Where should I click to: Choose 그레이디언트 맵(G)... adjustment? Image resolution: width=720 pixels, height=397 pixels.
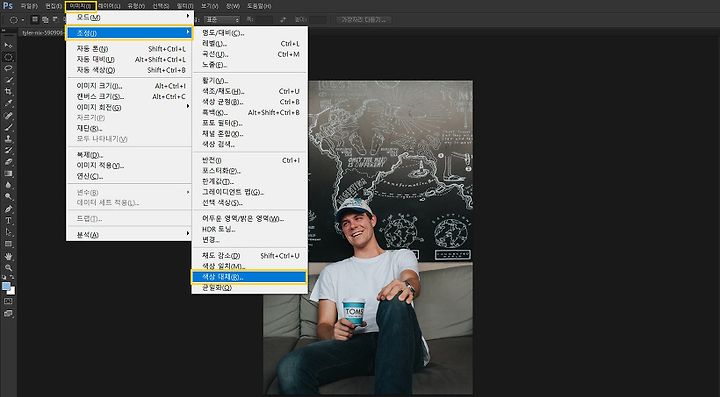249,192
